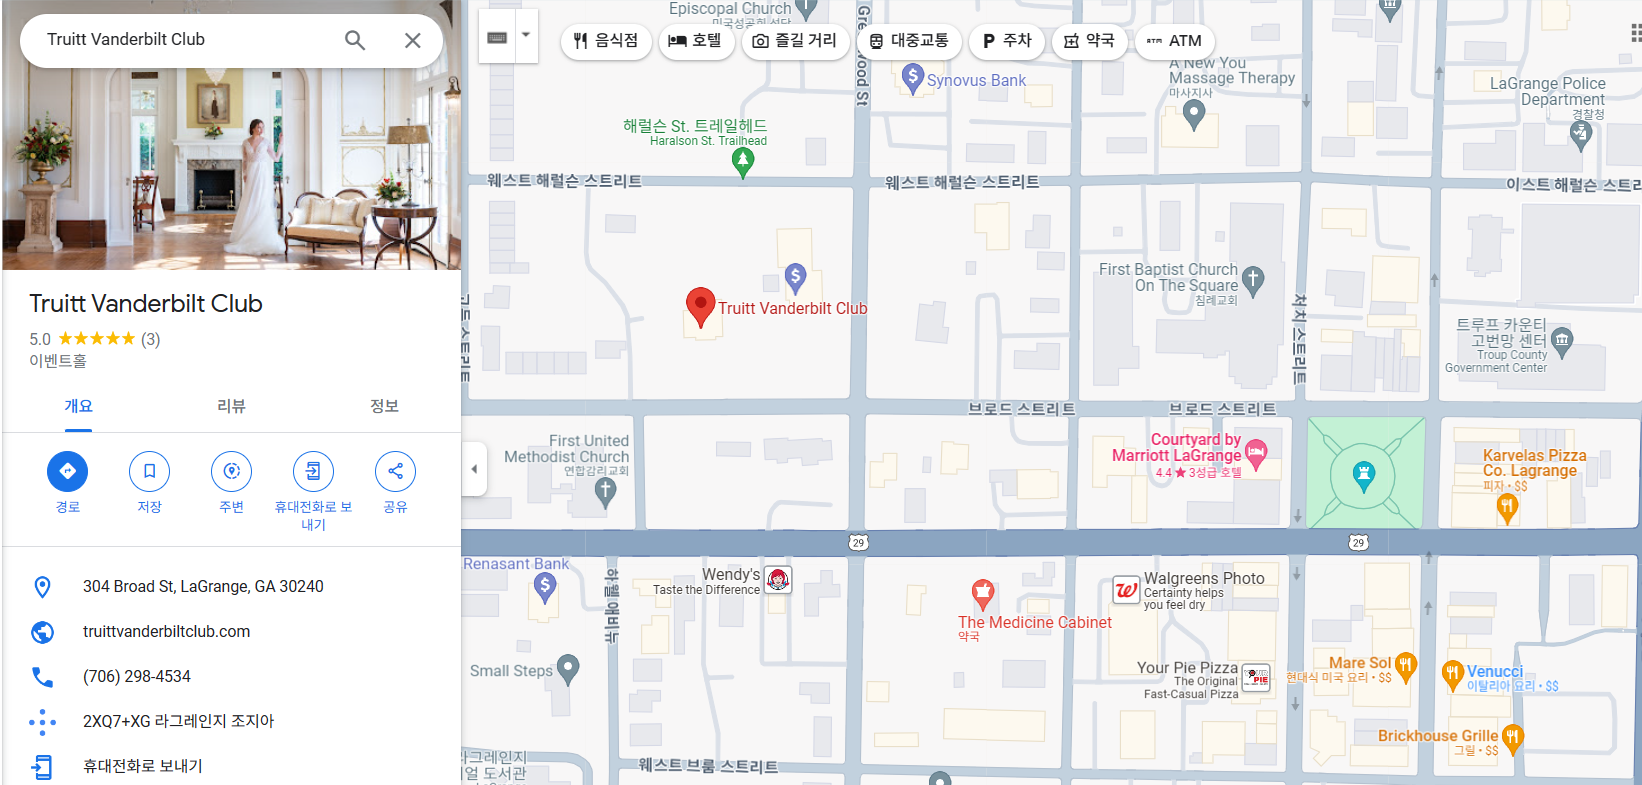Filter map by 음식점 restaurants
The height and width of the screenshot is (785, 1642).
tap(606, 41)
